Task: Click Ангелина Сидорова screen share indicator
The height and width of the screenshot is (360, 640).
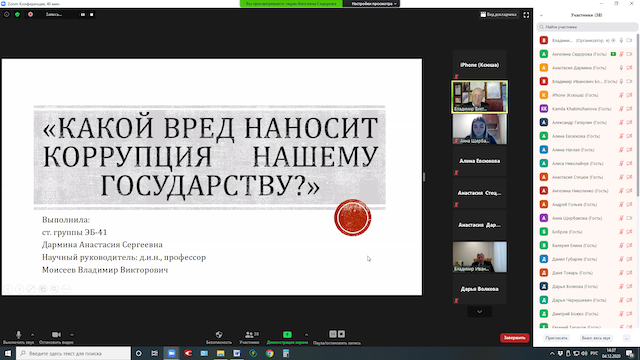Action: (x=613, y=54)
